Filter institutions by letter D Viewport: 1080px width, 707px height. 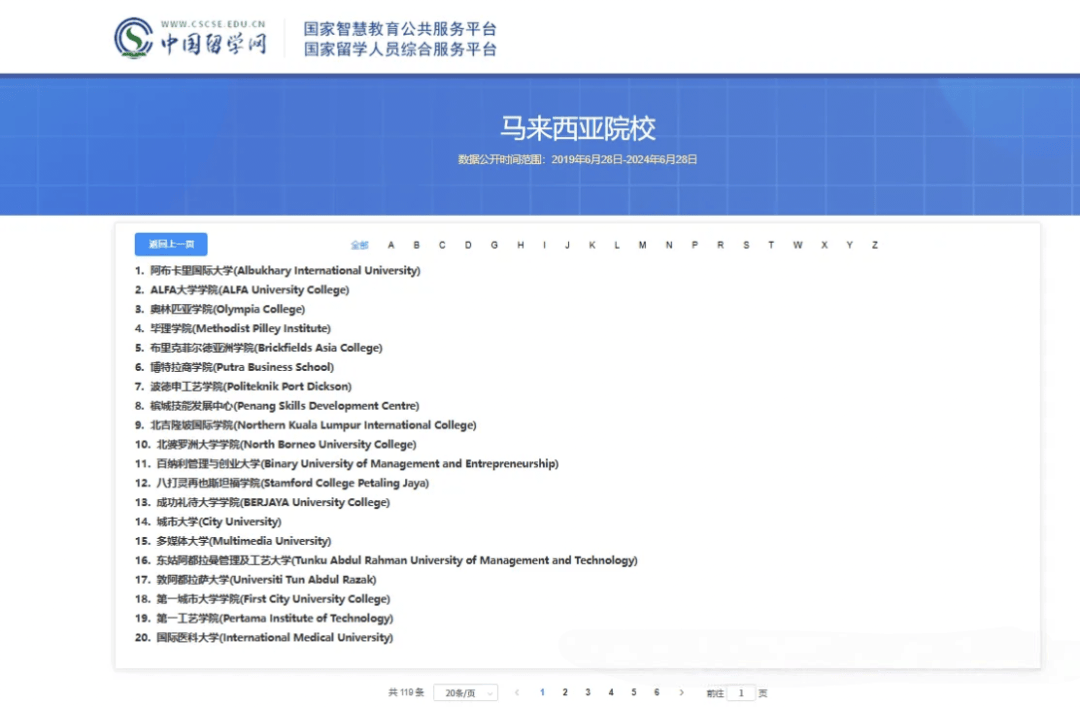(468, 245)
